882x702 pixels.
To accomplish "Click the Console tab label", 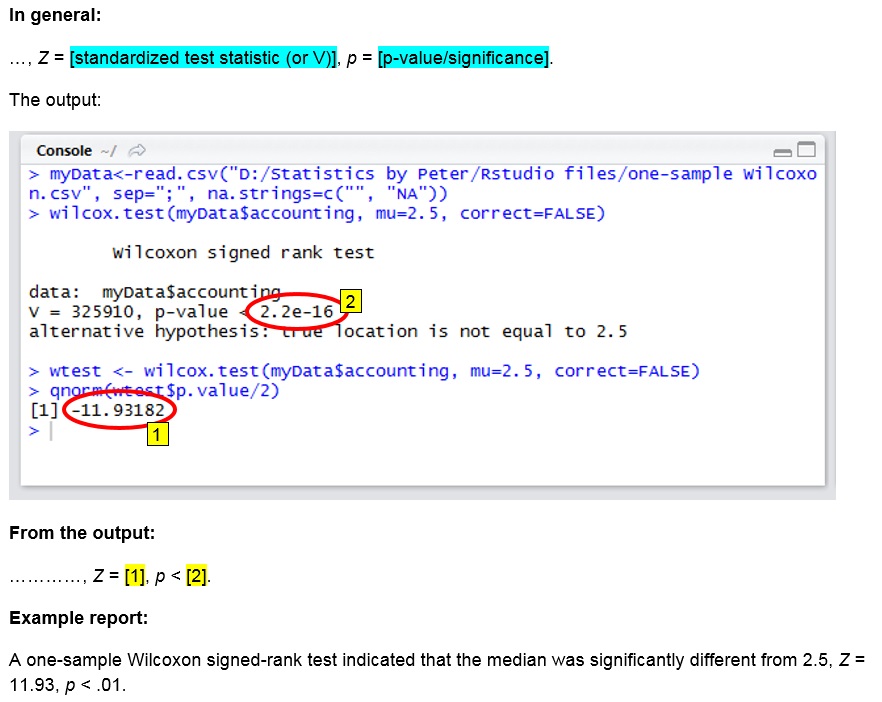I will point(64,150).
